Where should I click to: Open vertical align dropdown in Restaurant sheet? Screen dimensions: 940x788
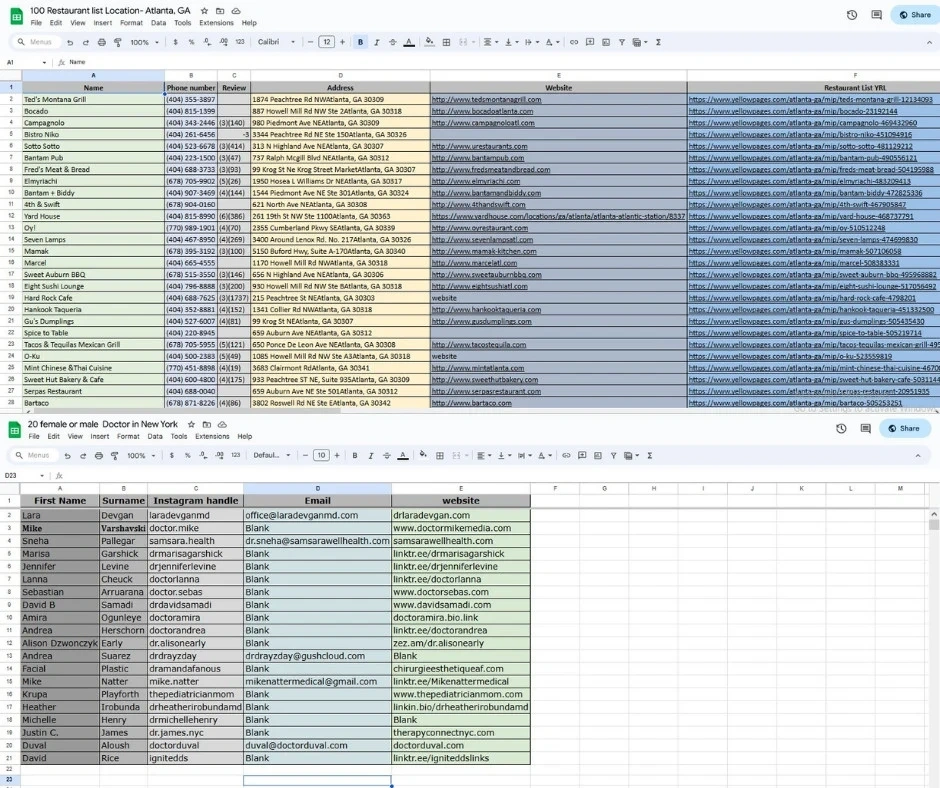click(x=511, y=42)
